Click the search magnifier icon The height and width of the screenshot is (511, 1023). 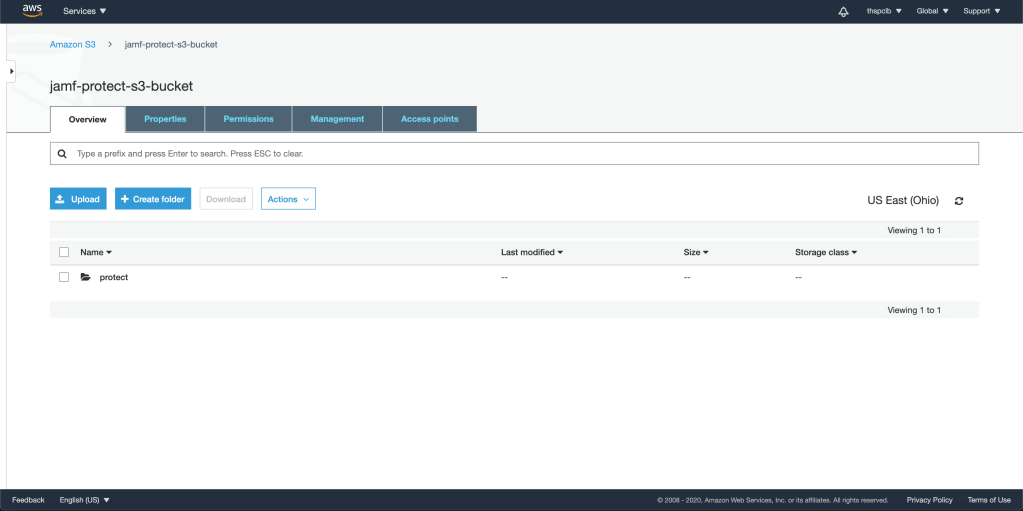(62, 154)
